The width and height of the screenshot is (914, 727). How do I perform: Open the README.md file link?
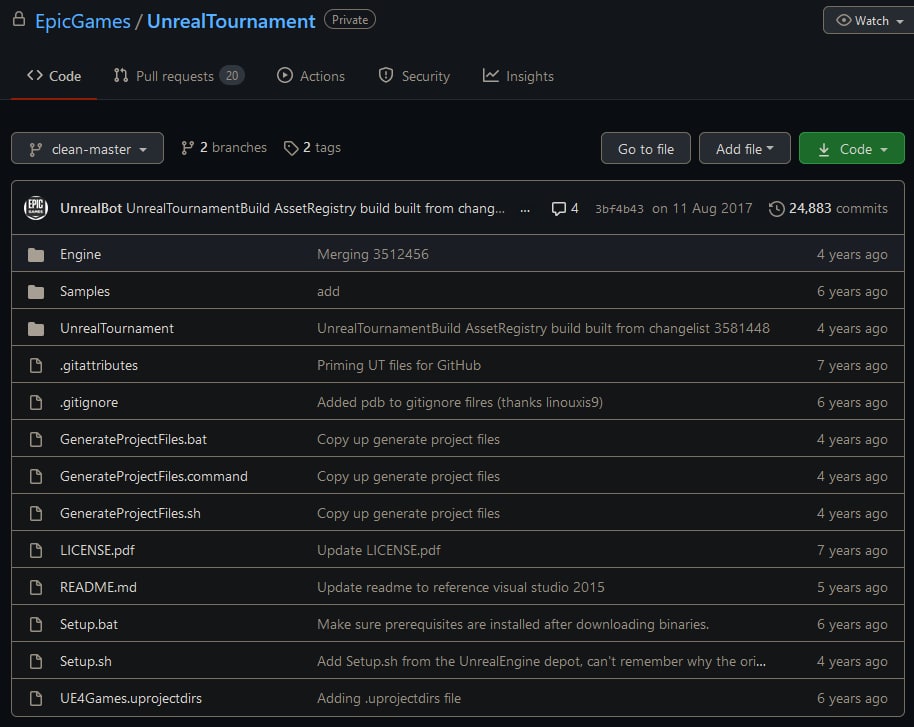tap(98, 588)
